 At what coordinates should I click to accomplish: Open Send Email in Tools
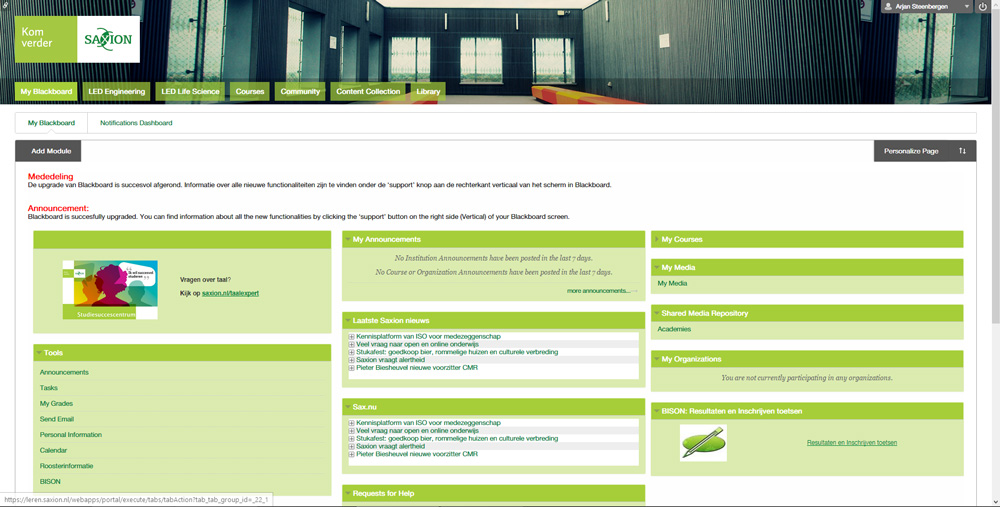(57, 419)
